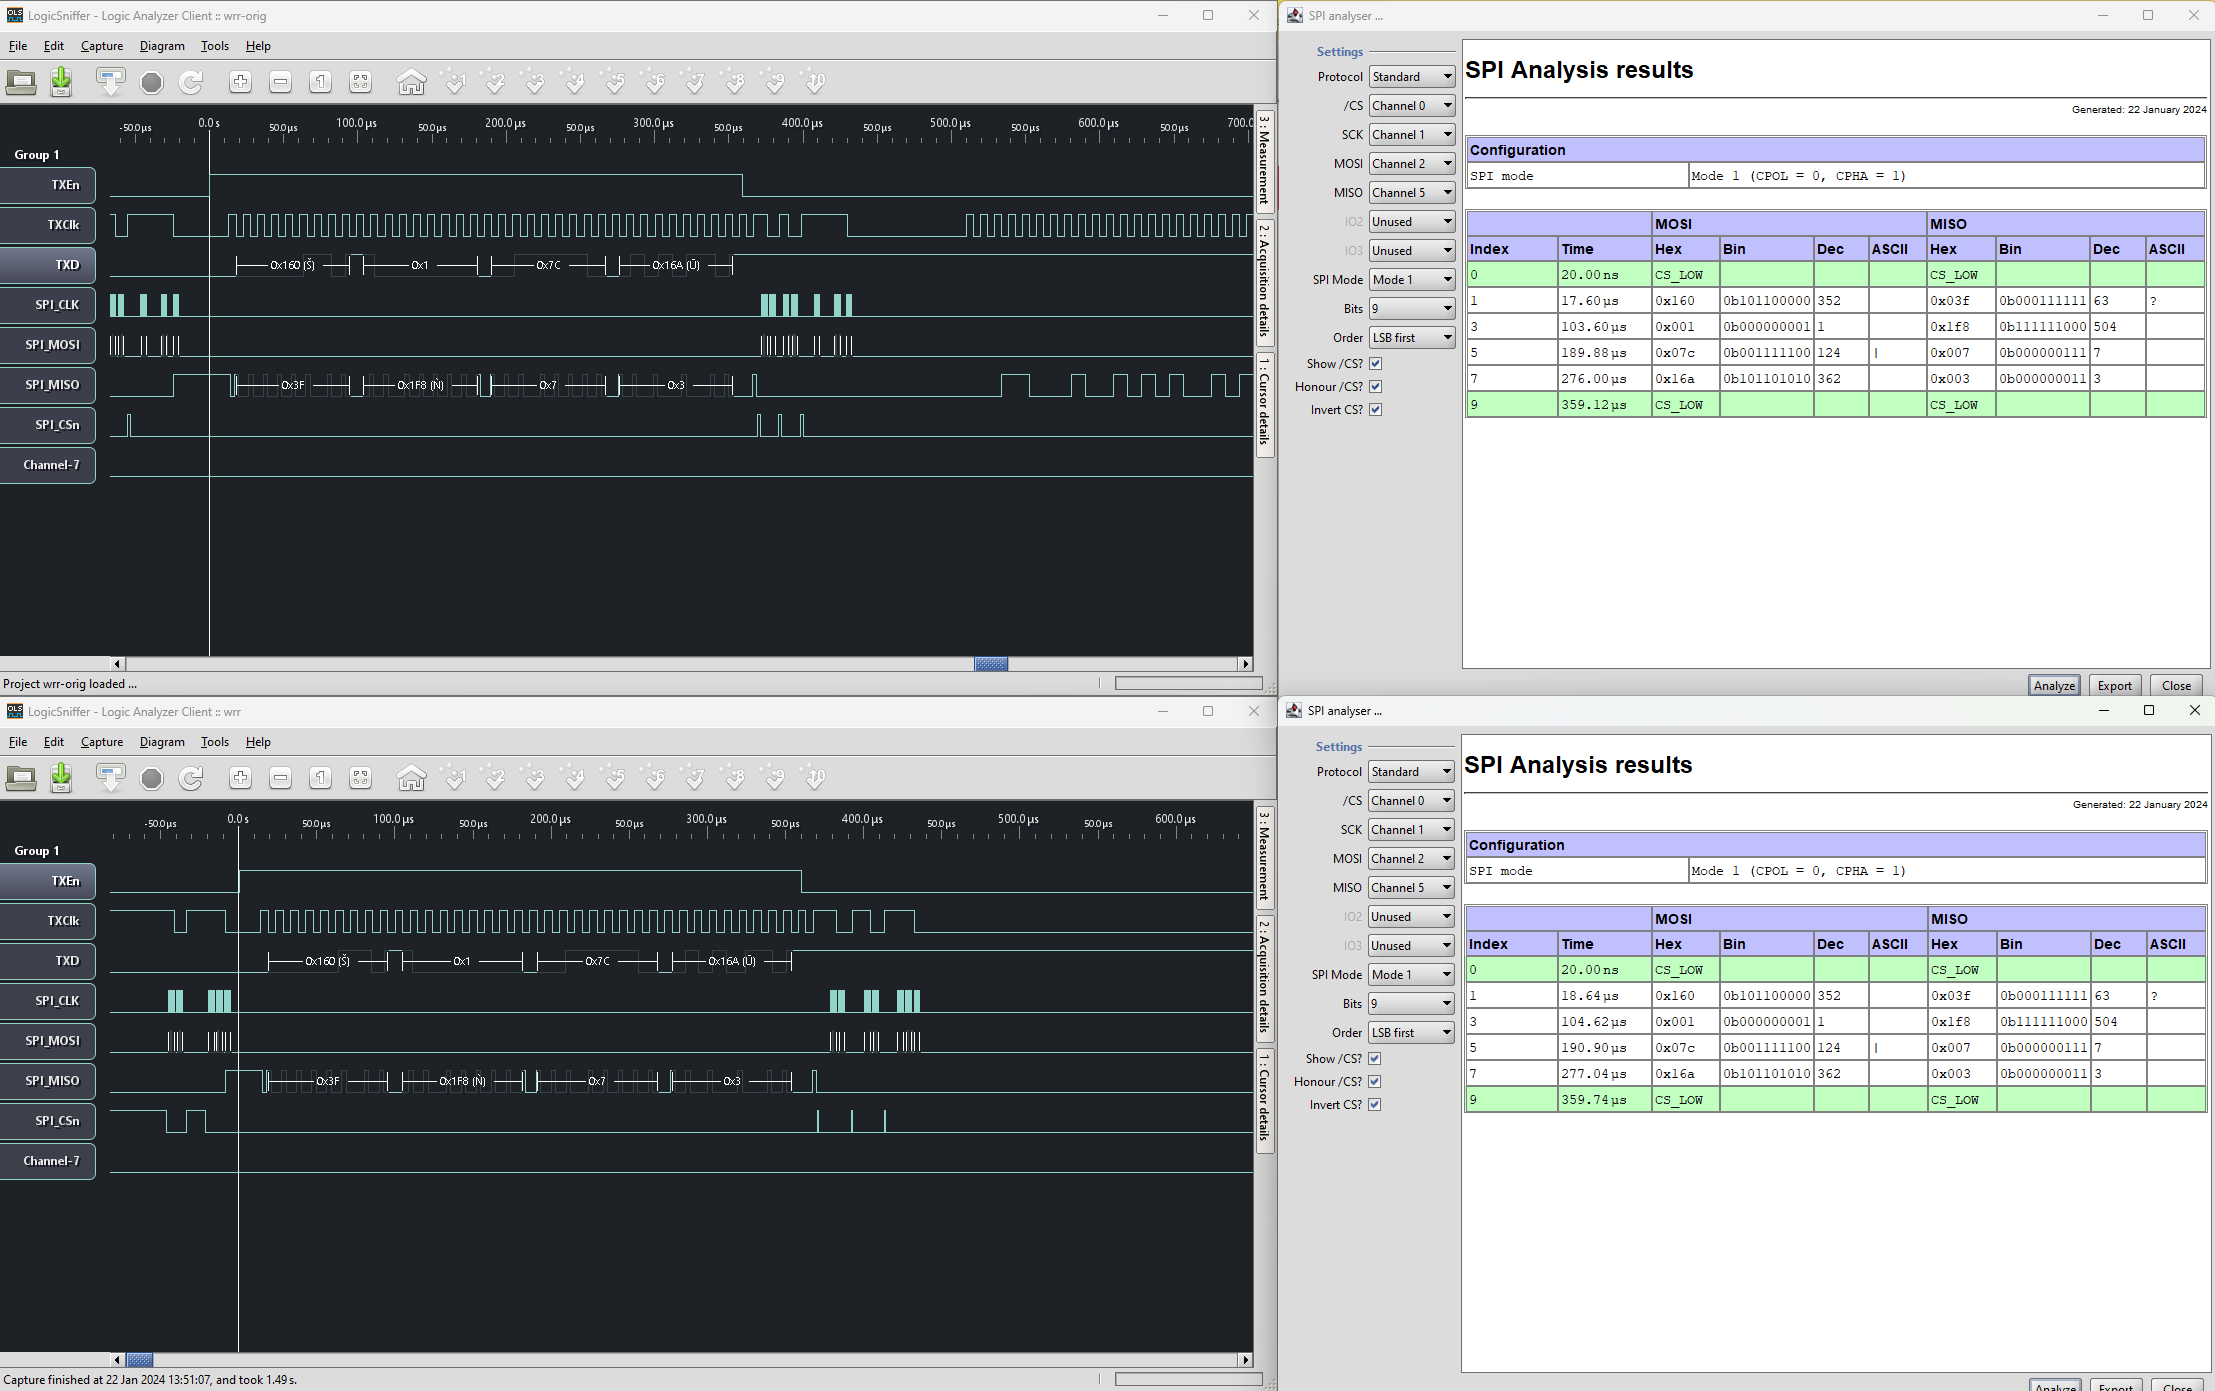Screen dimensions: 2215x1391
Task: Open Edit menu in bottom wrr window
Action: click(x=54, y=742)
